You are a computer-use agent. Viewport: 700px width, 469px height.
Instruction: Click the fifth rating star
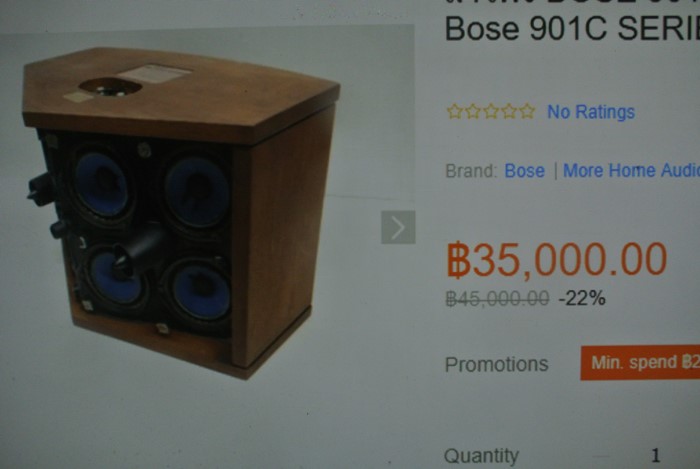[x=527, y=111]
